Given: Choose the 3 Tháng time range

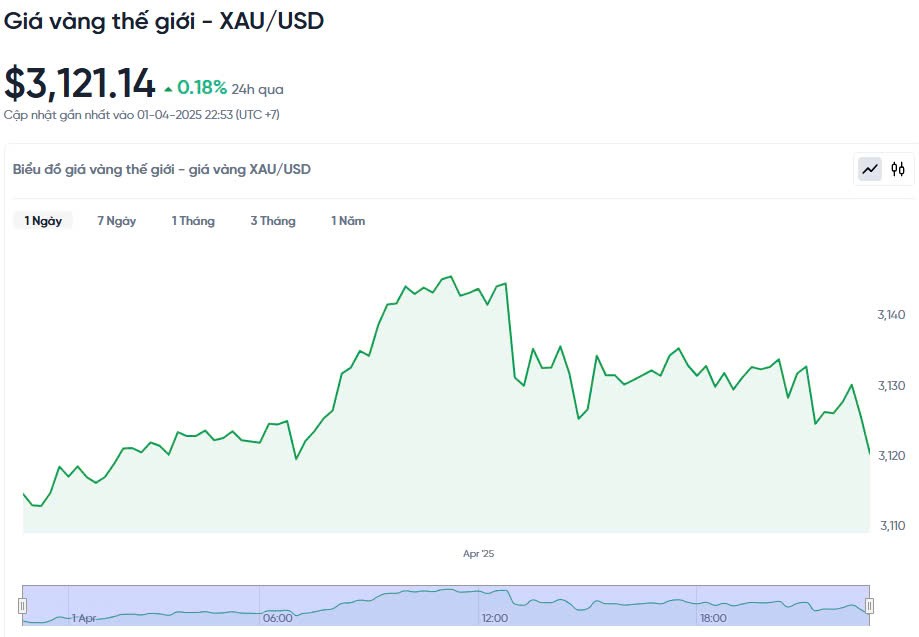Looking at the screenshot, I should click(273, 221).
